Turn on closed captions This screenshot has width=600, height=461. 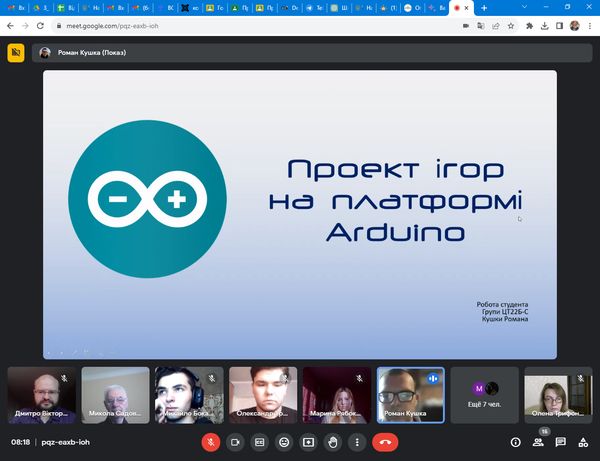[x=260, y=441]
